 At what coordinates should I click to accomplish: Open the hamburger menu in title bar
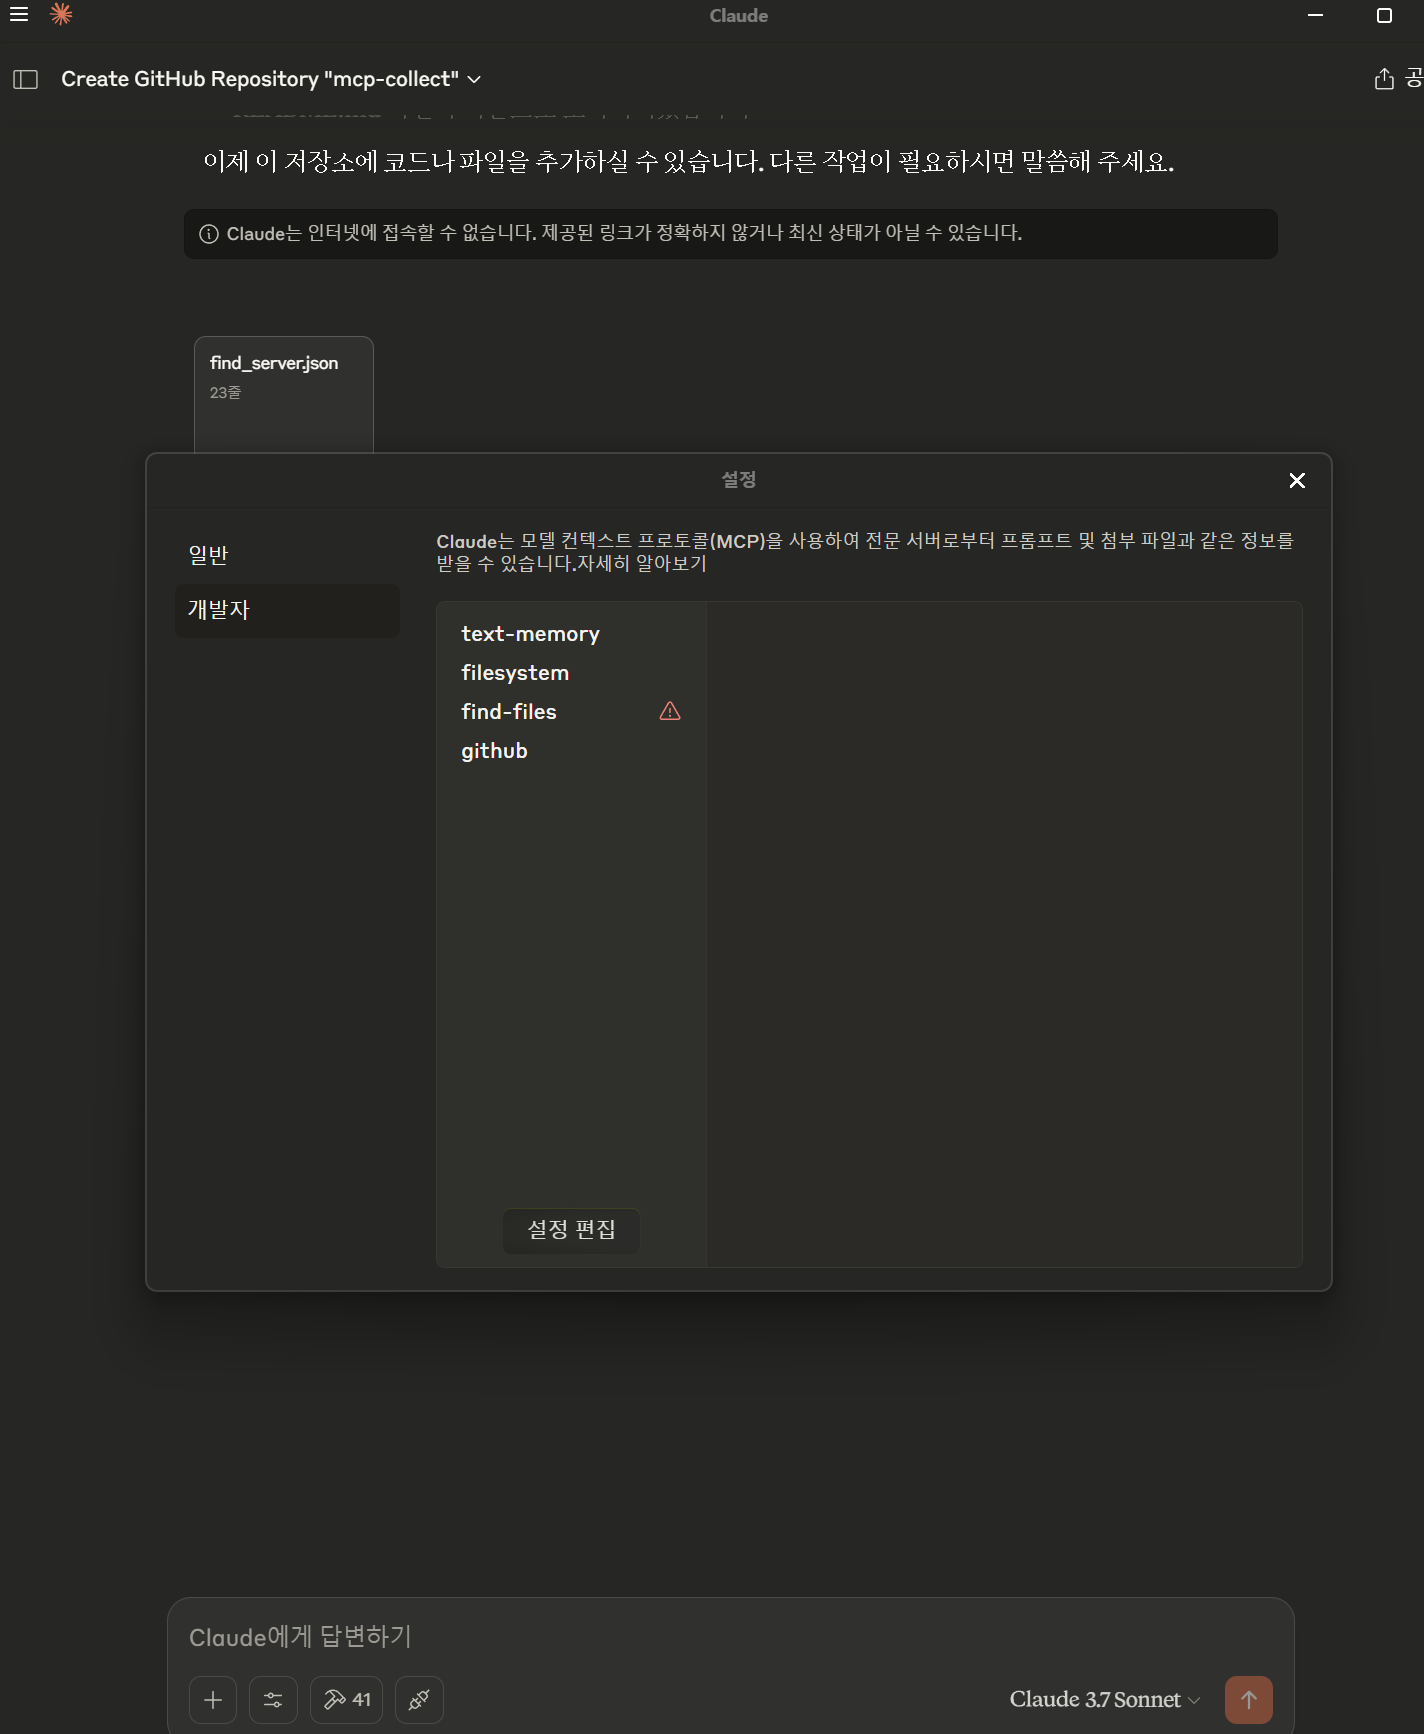(18, 14)
